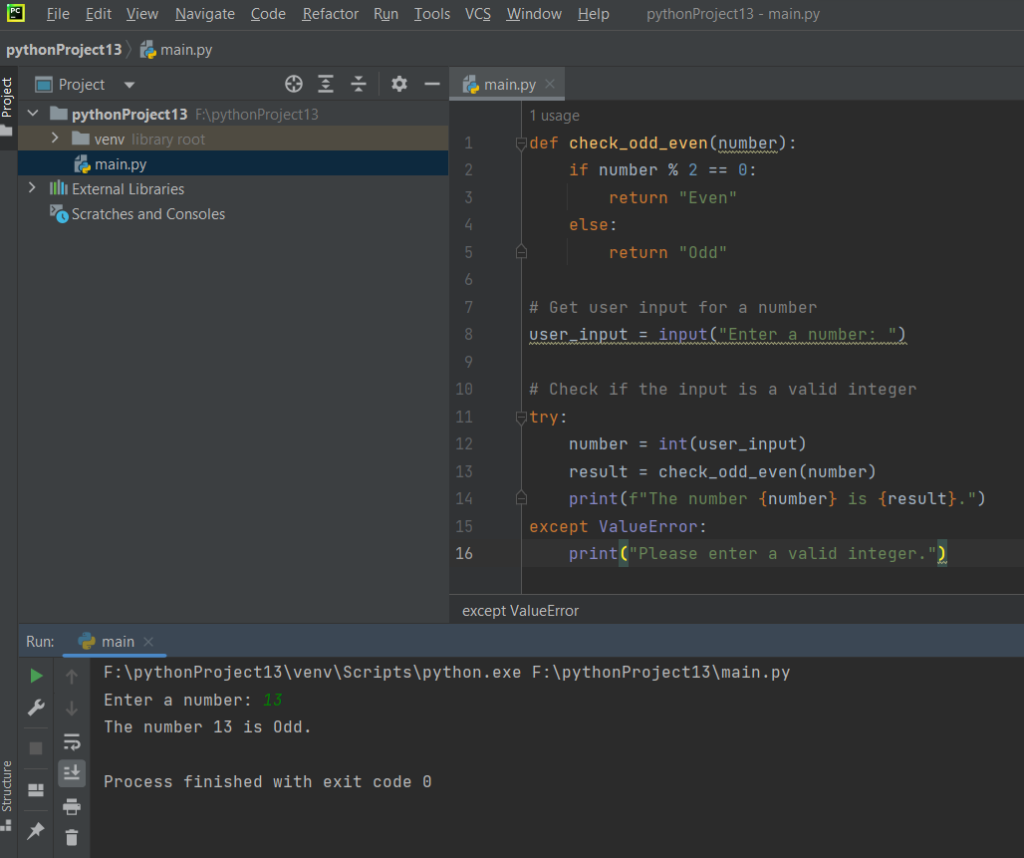Click Collapse All icon in Project panel
This screenshot has width=1024, height=858.
tap(358, 84)
